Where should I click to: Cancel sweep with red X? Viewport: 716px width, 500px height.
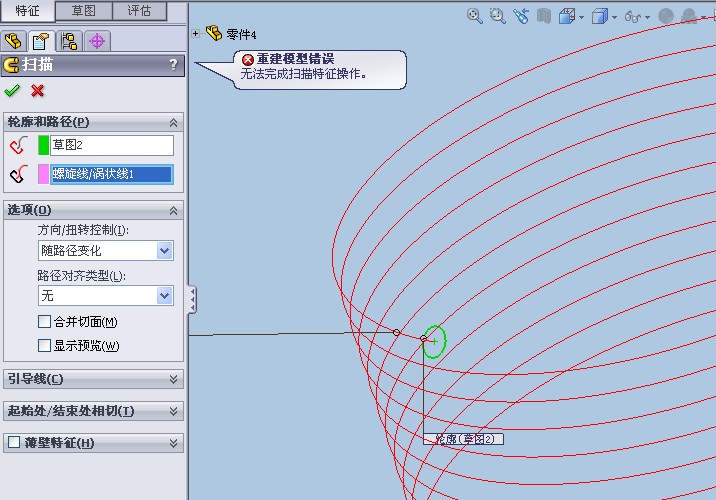(37, 90)
